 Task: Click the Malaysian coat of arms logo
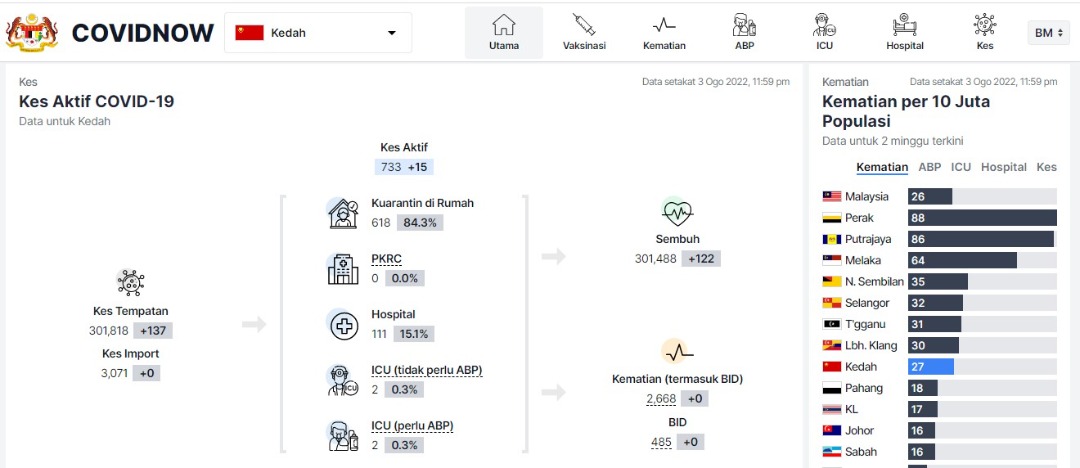[x=32, y=32]
